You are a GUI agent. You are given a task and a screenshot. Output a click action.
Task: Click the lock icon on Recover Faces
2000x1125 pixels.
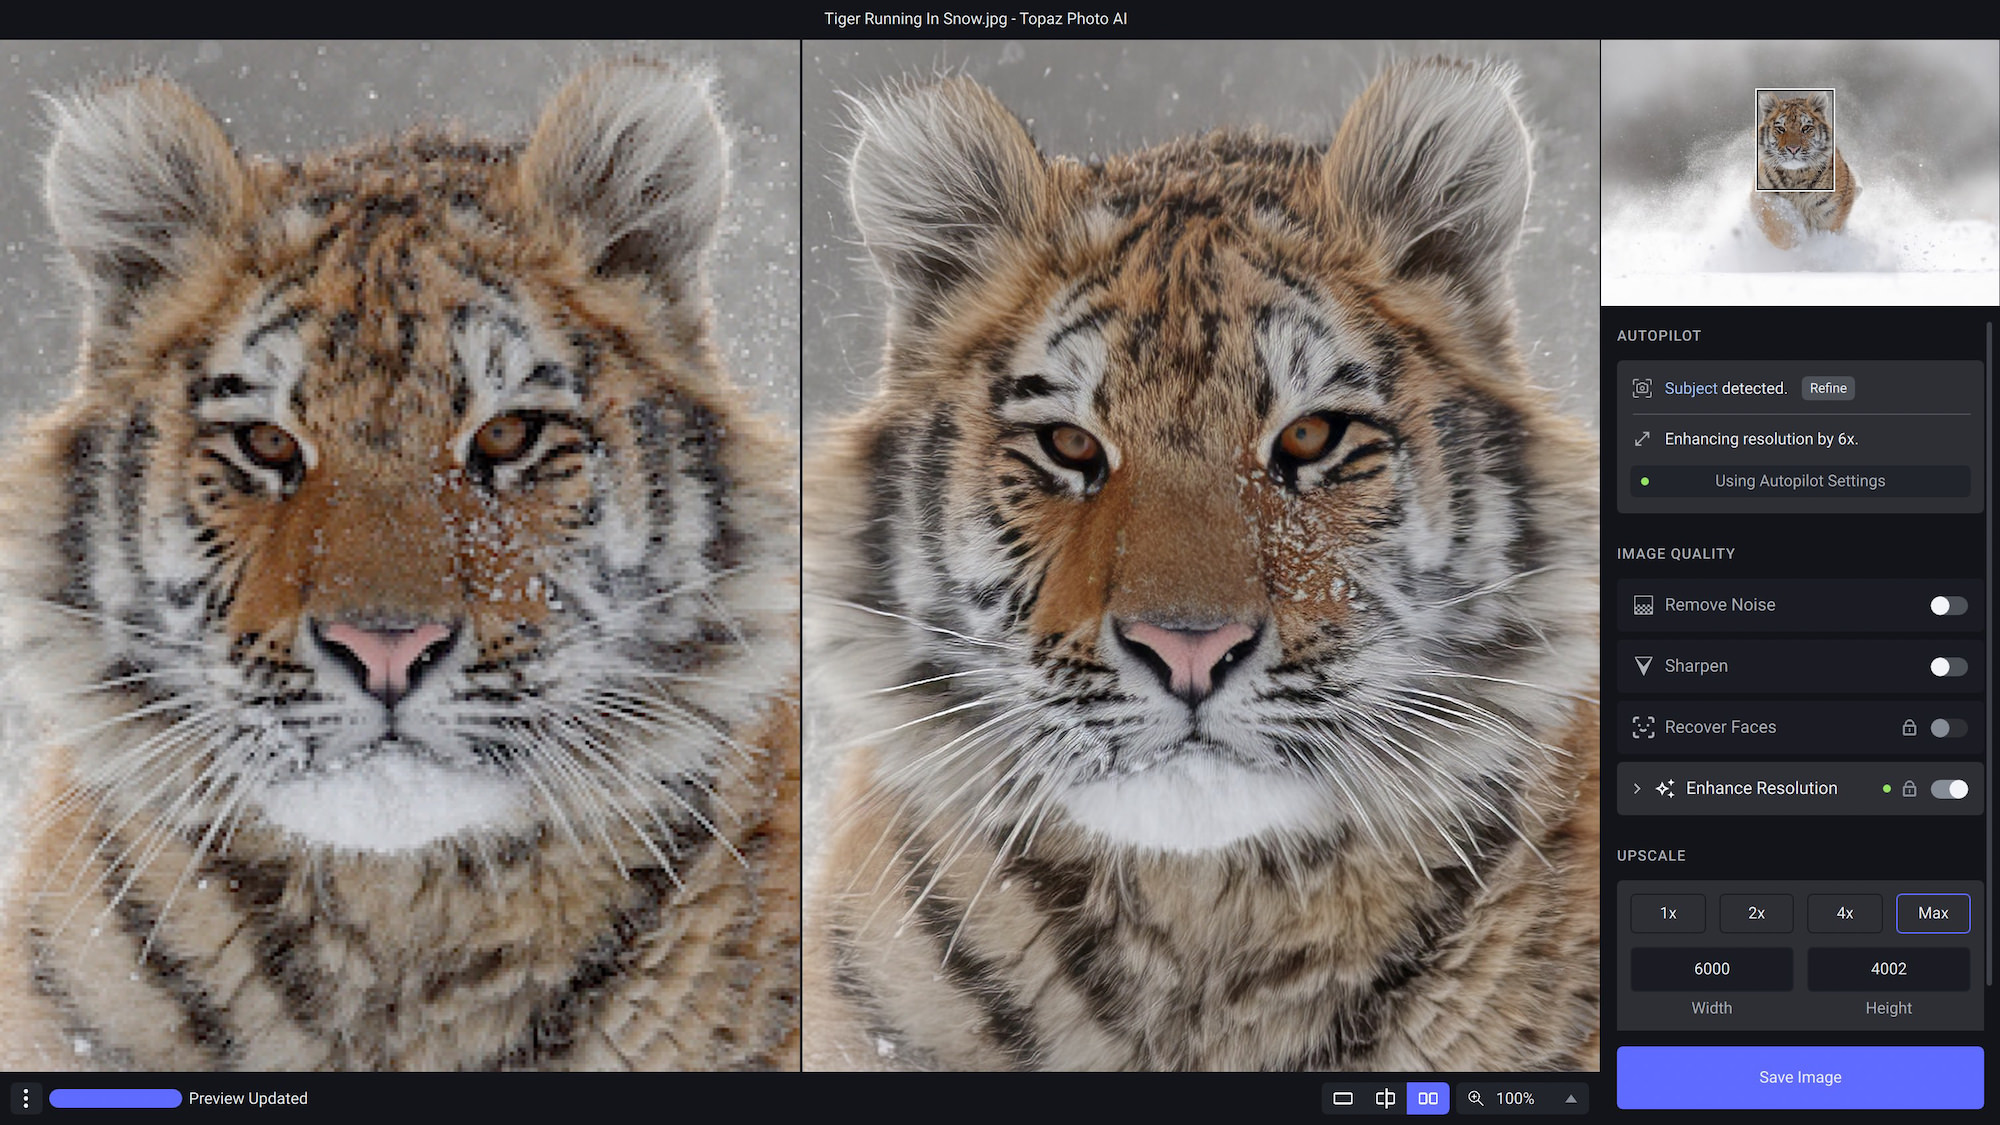(1909, 727)
